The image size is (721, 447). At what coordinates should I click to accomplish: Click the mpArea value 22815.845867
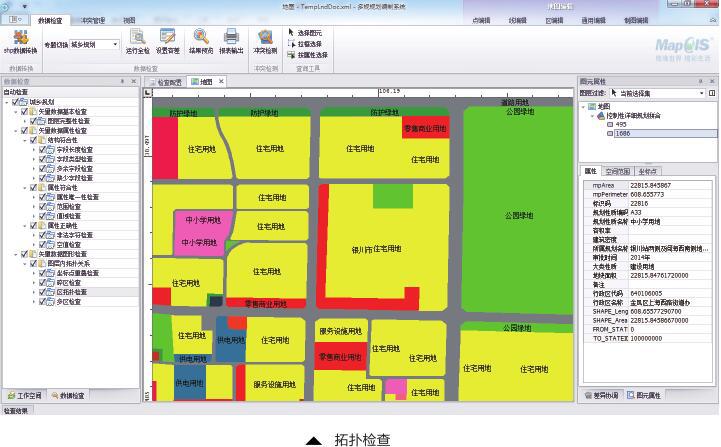(x=650, y=185)
